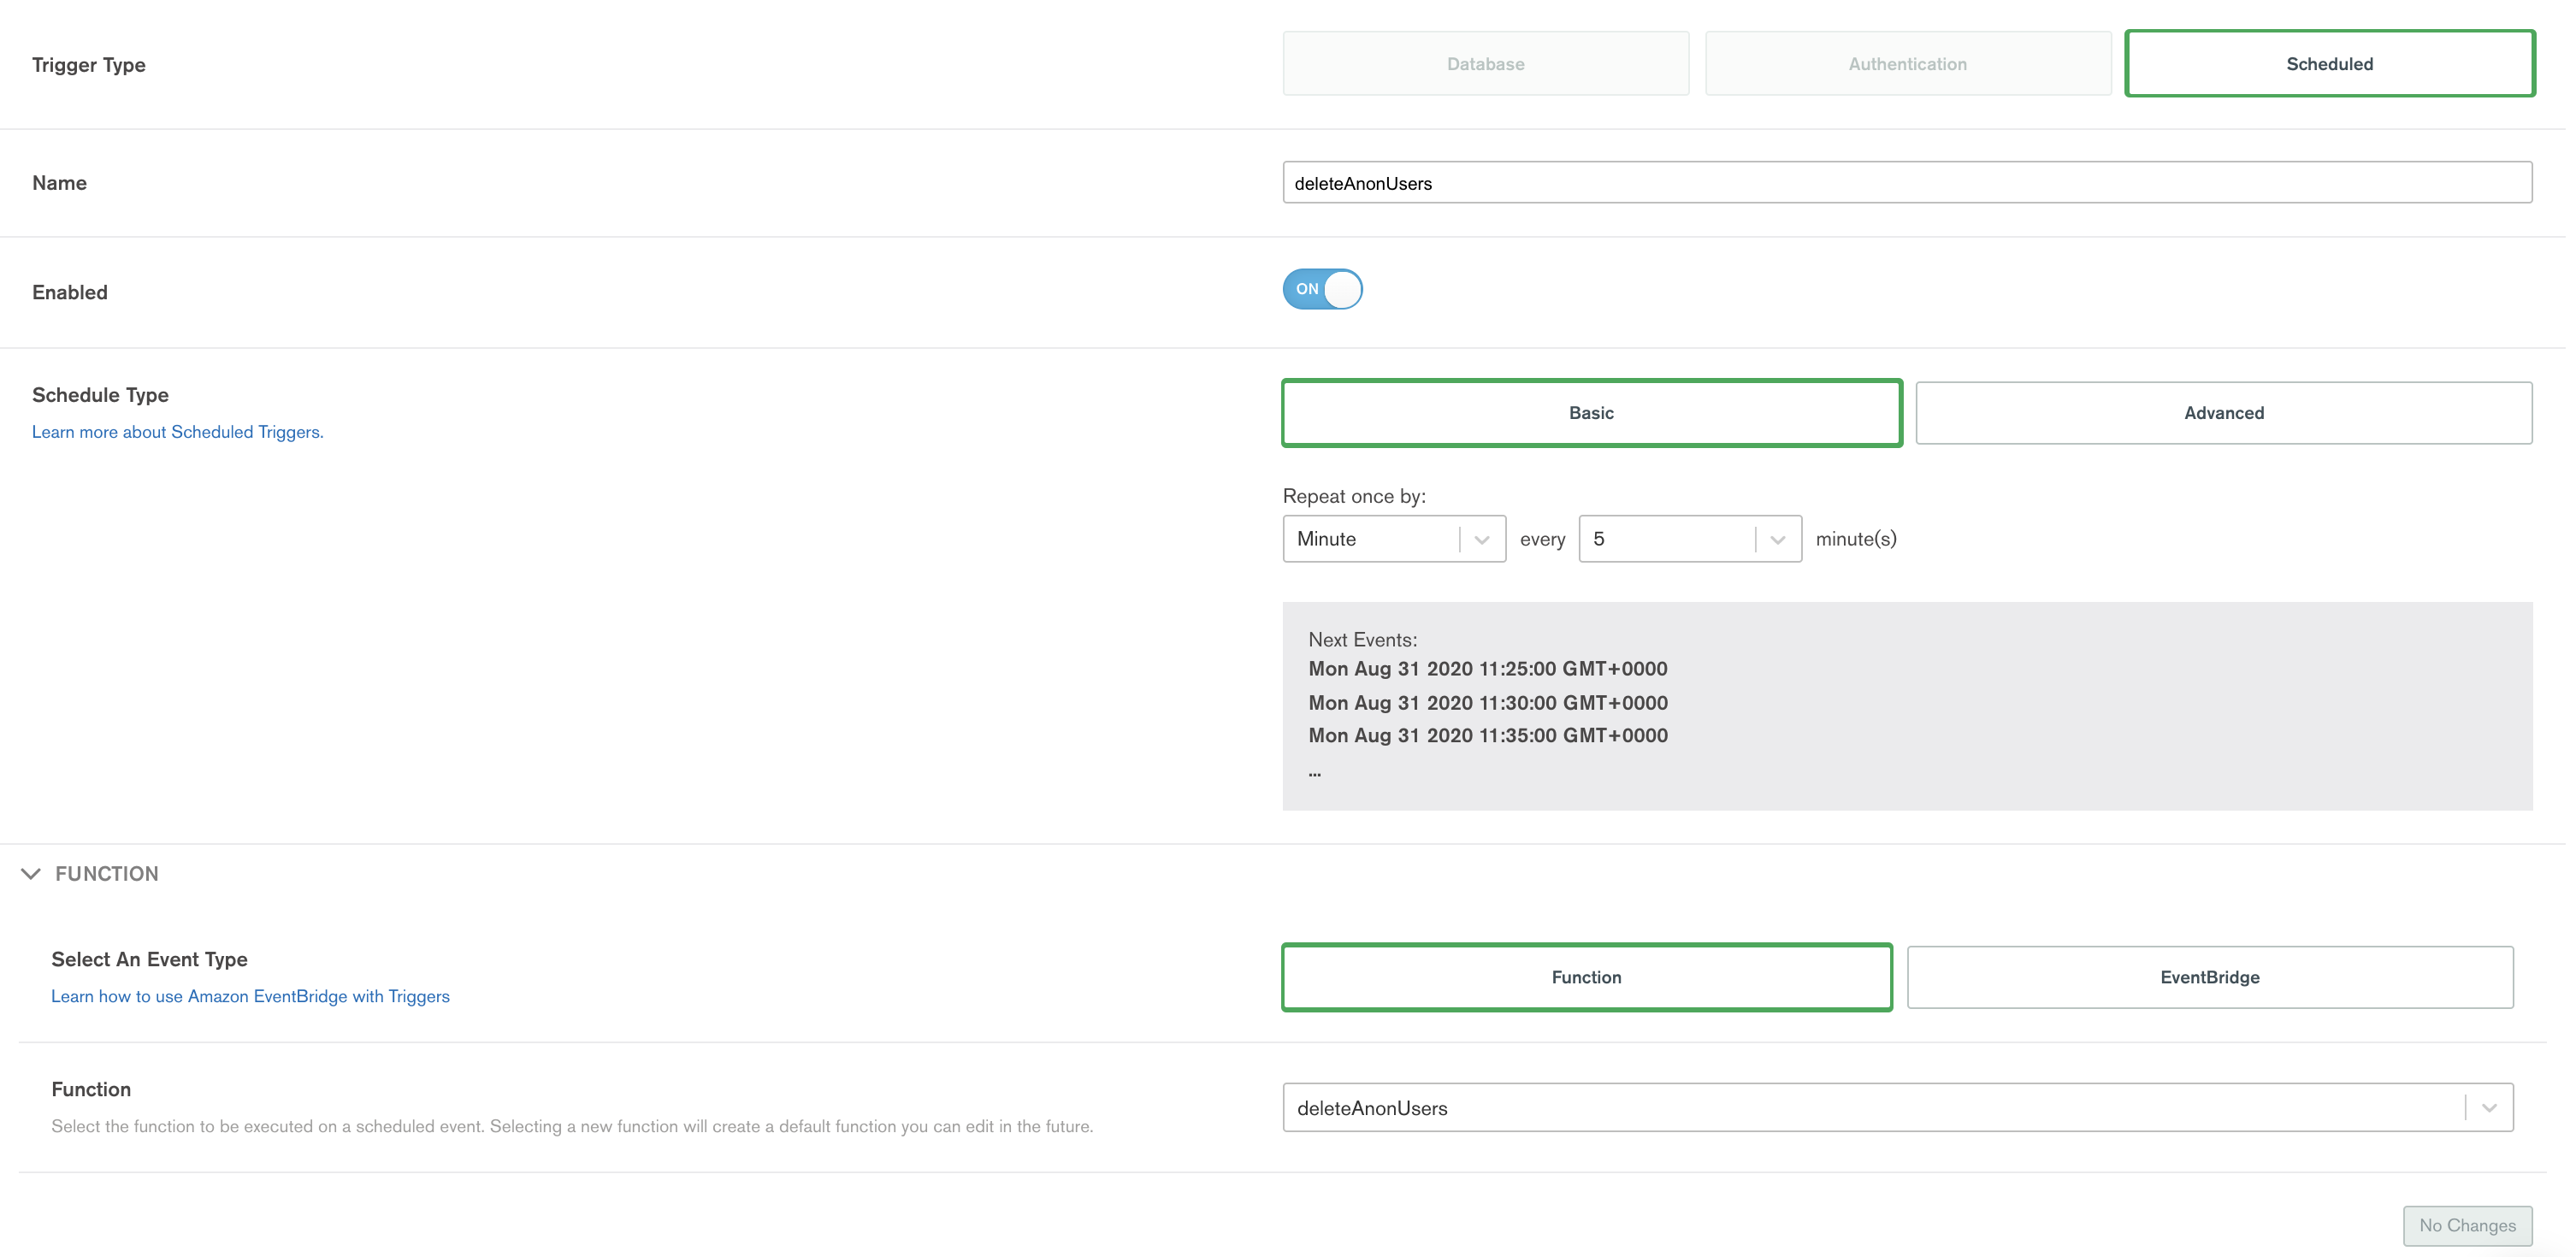Collapse the FUNCTION section chevron
2576x1257 pixels.
tap(31, 874)
